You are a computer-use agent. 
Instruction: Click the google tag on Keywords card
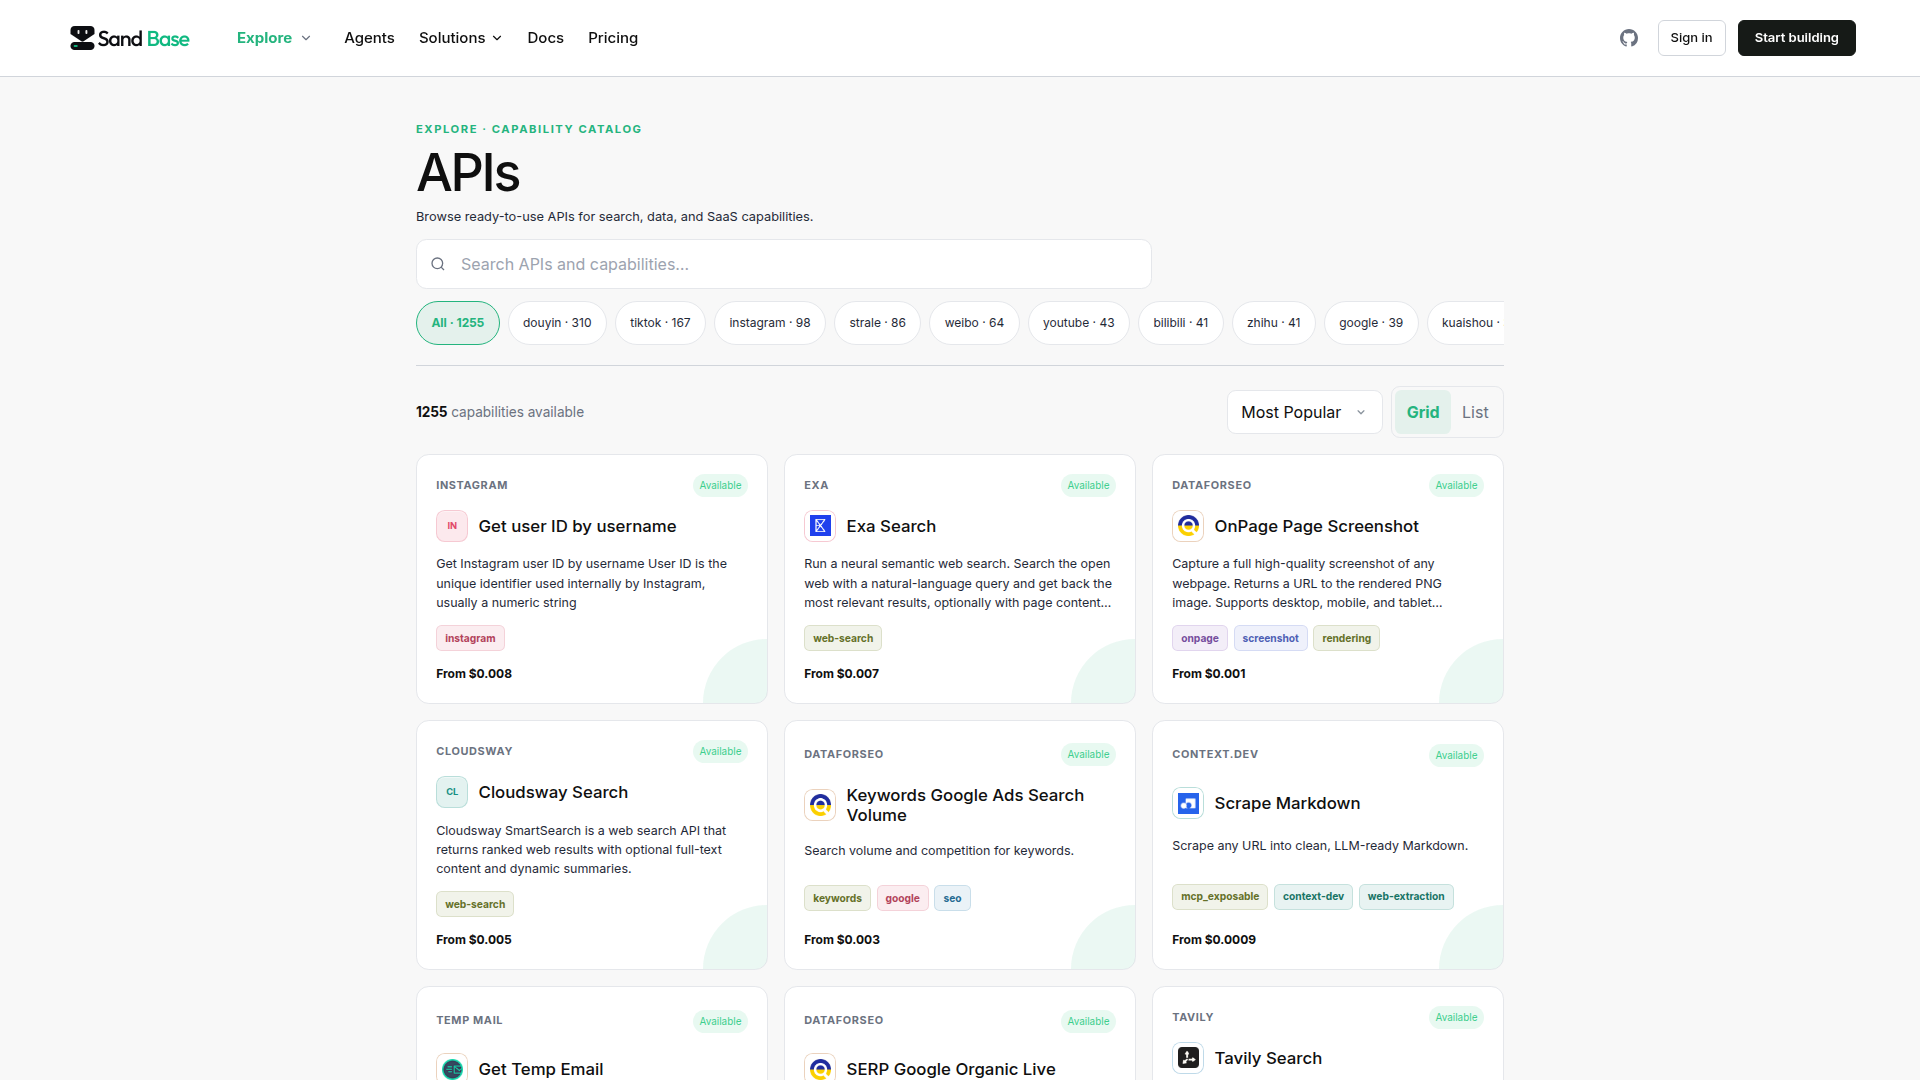click(x=902, y=898)
